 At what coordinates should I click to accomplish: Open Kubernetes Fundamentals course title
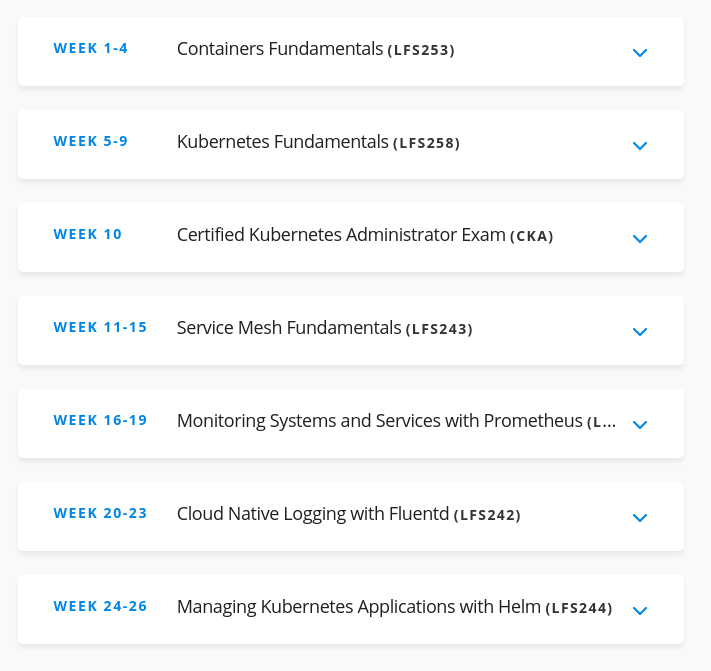tap(318, 142)
